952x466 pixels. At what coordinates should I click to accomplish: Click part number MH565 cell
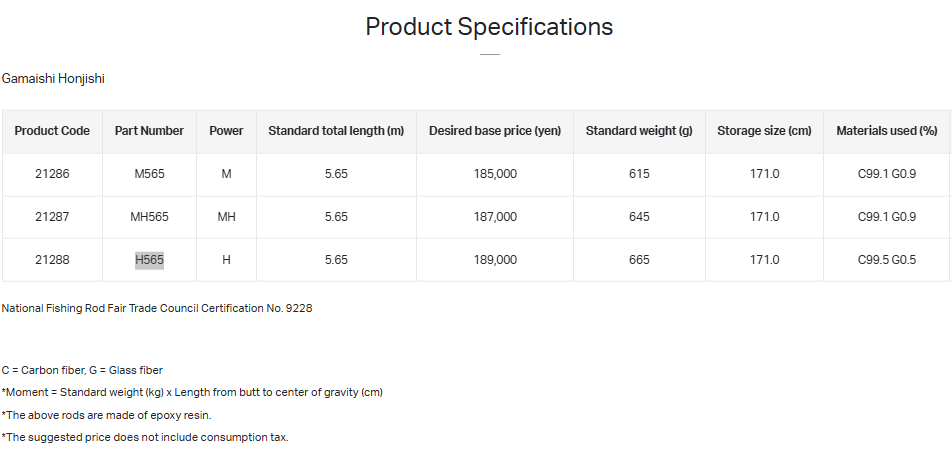point(149,217)
